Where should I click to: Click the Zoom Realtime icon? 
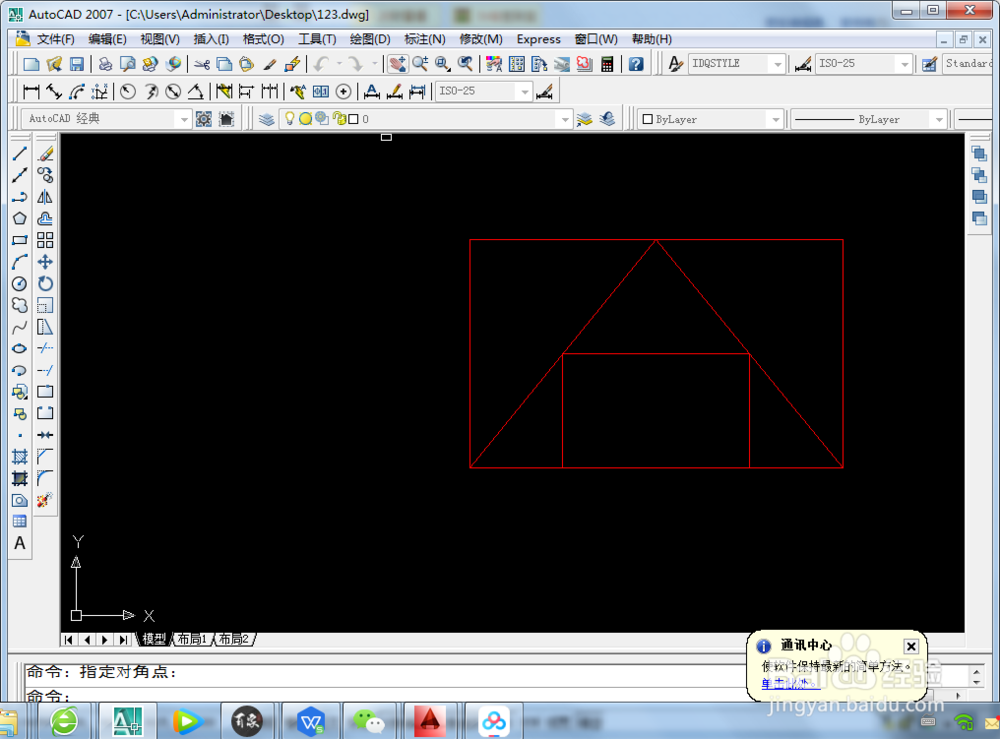click(x=420, y=64)
